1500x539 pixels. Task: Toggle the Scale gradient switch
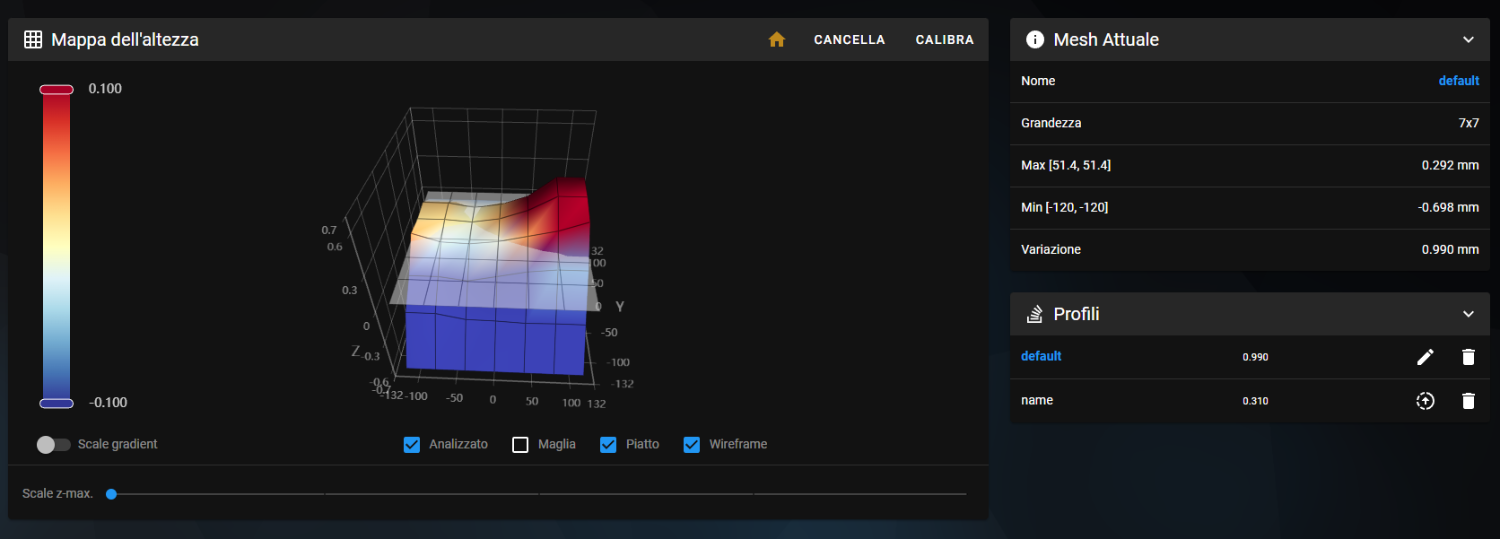(x=53, y=445)
